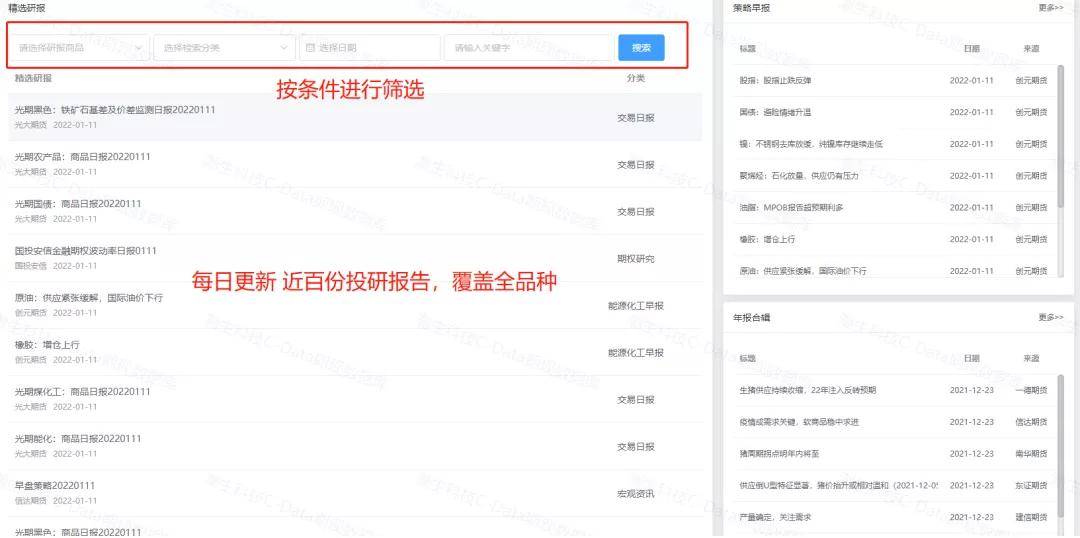Click the 分类 column header
1080x538 pixels.
click(x=636, y=78)
